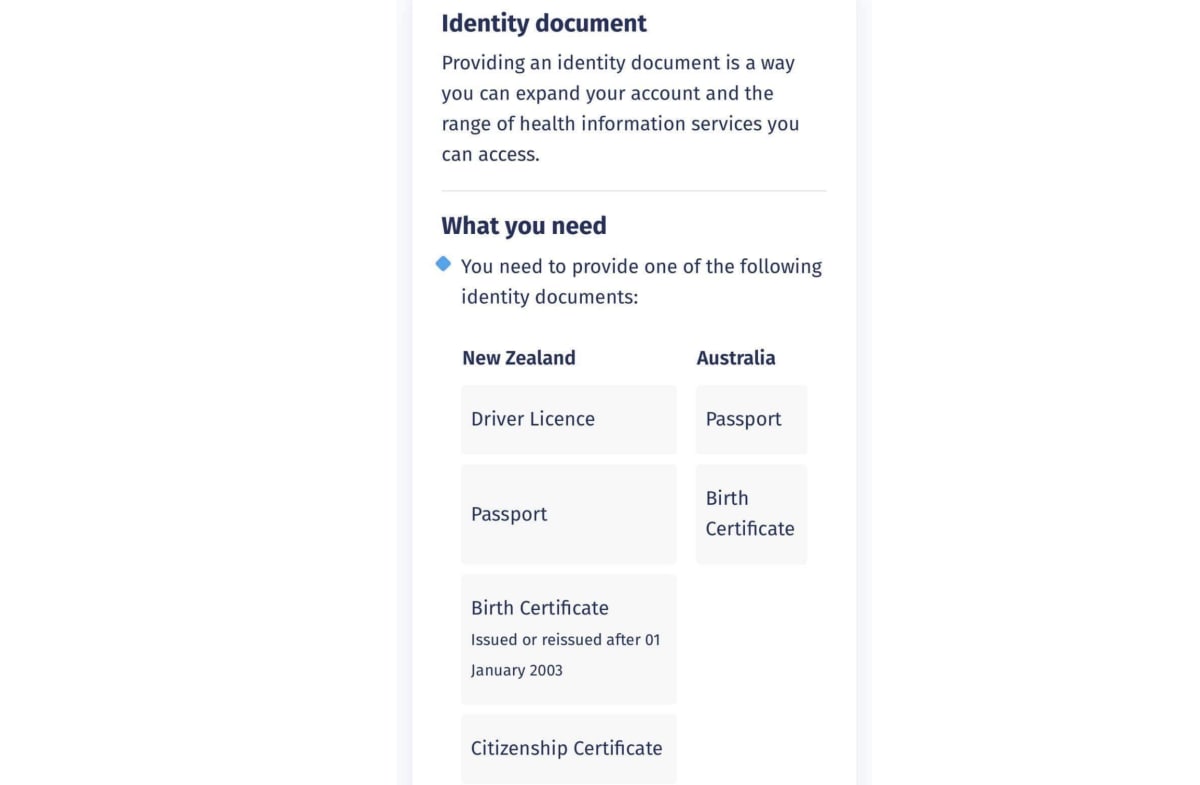Choose Passport under the New Zealand column

click(x=569, y=514)
